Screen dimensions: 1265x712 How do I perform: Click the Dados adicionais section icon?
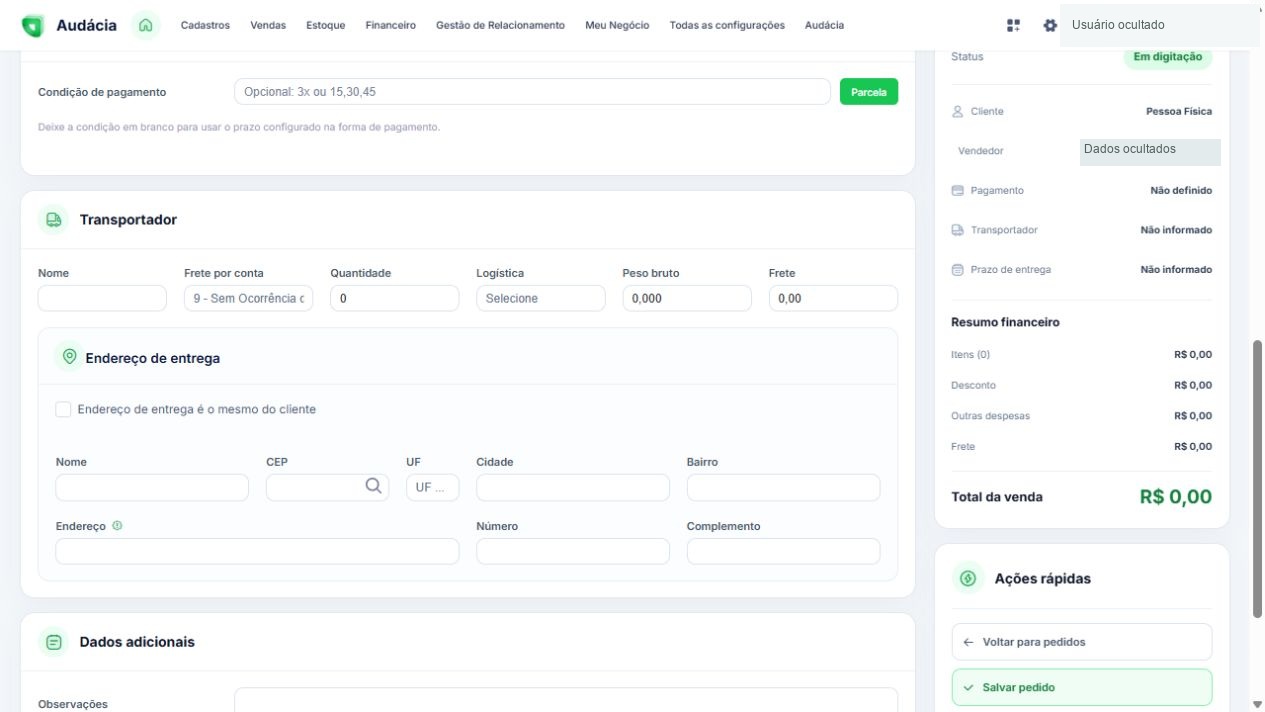(54, 642)
